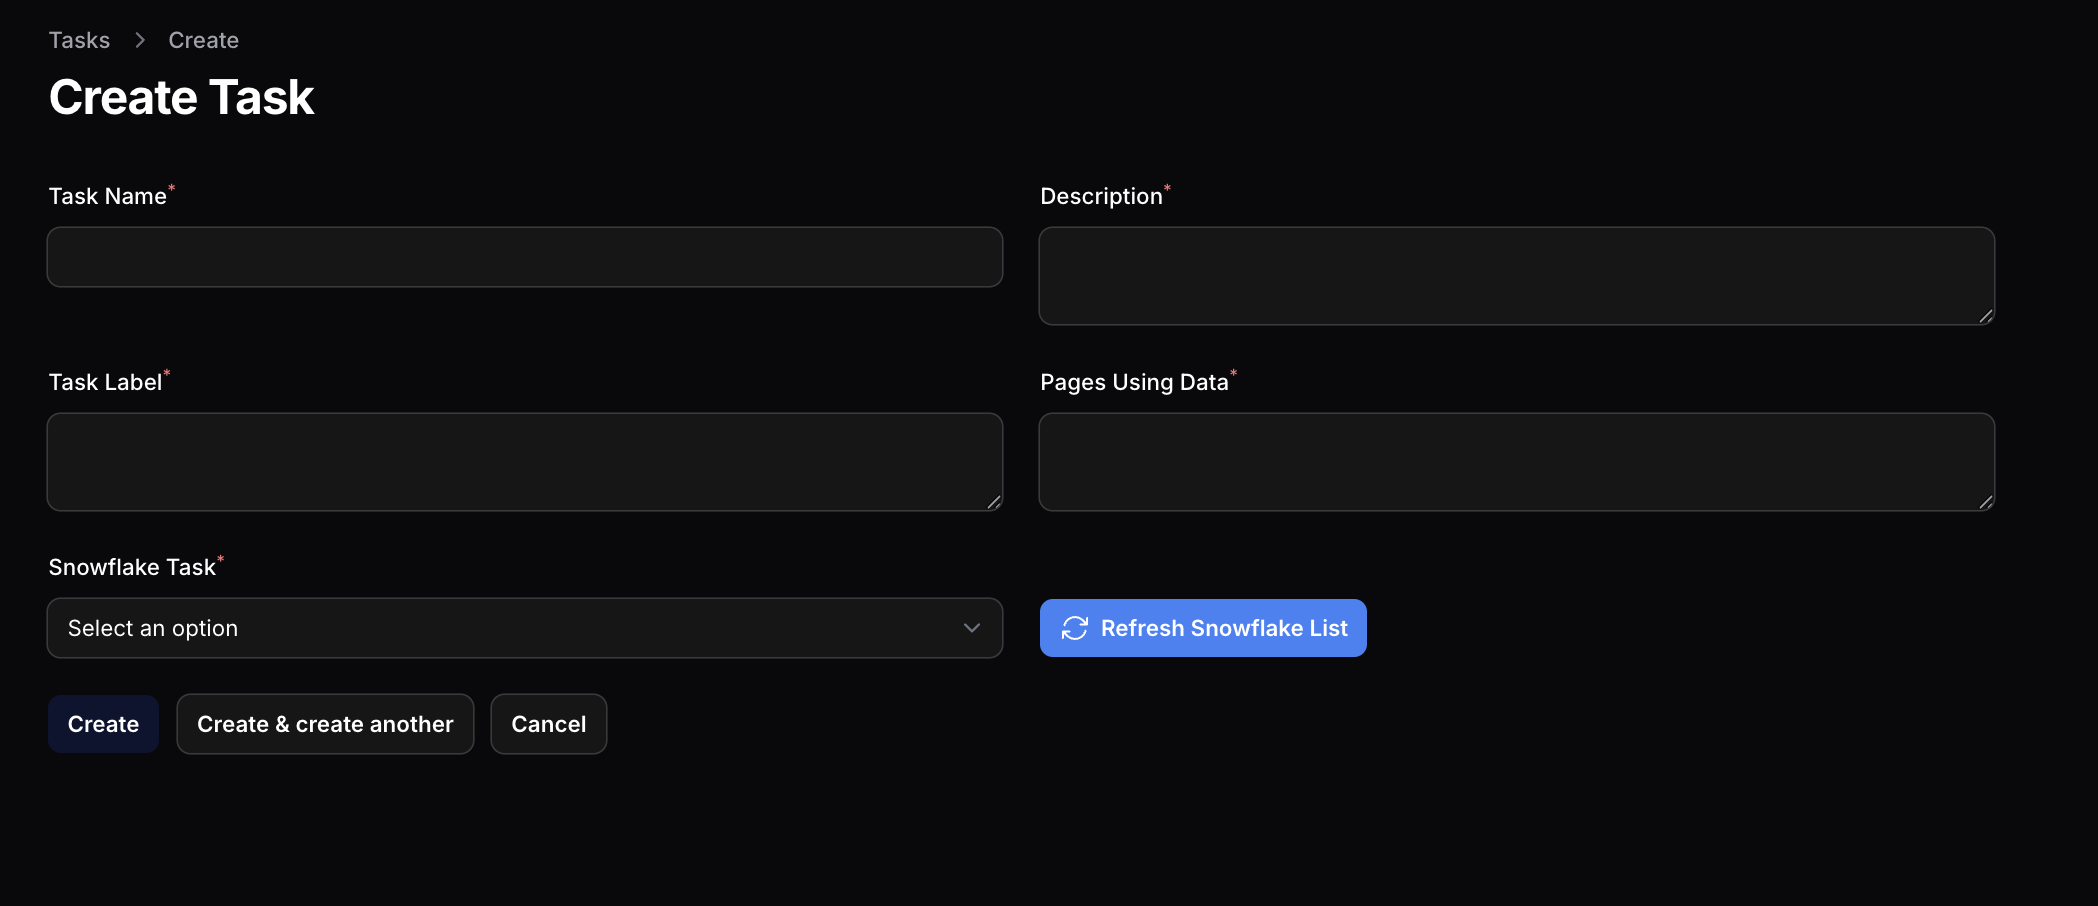This screenshot has width=2098, height=906.
Task: Click the chevron on the Snowflake Task selector
Action: coord(971,628)
